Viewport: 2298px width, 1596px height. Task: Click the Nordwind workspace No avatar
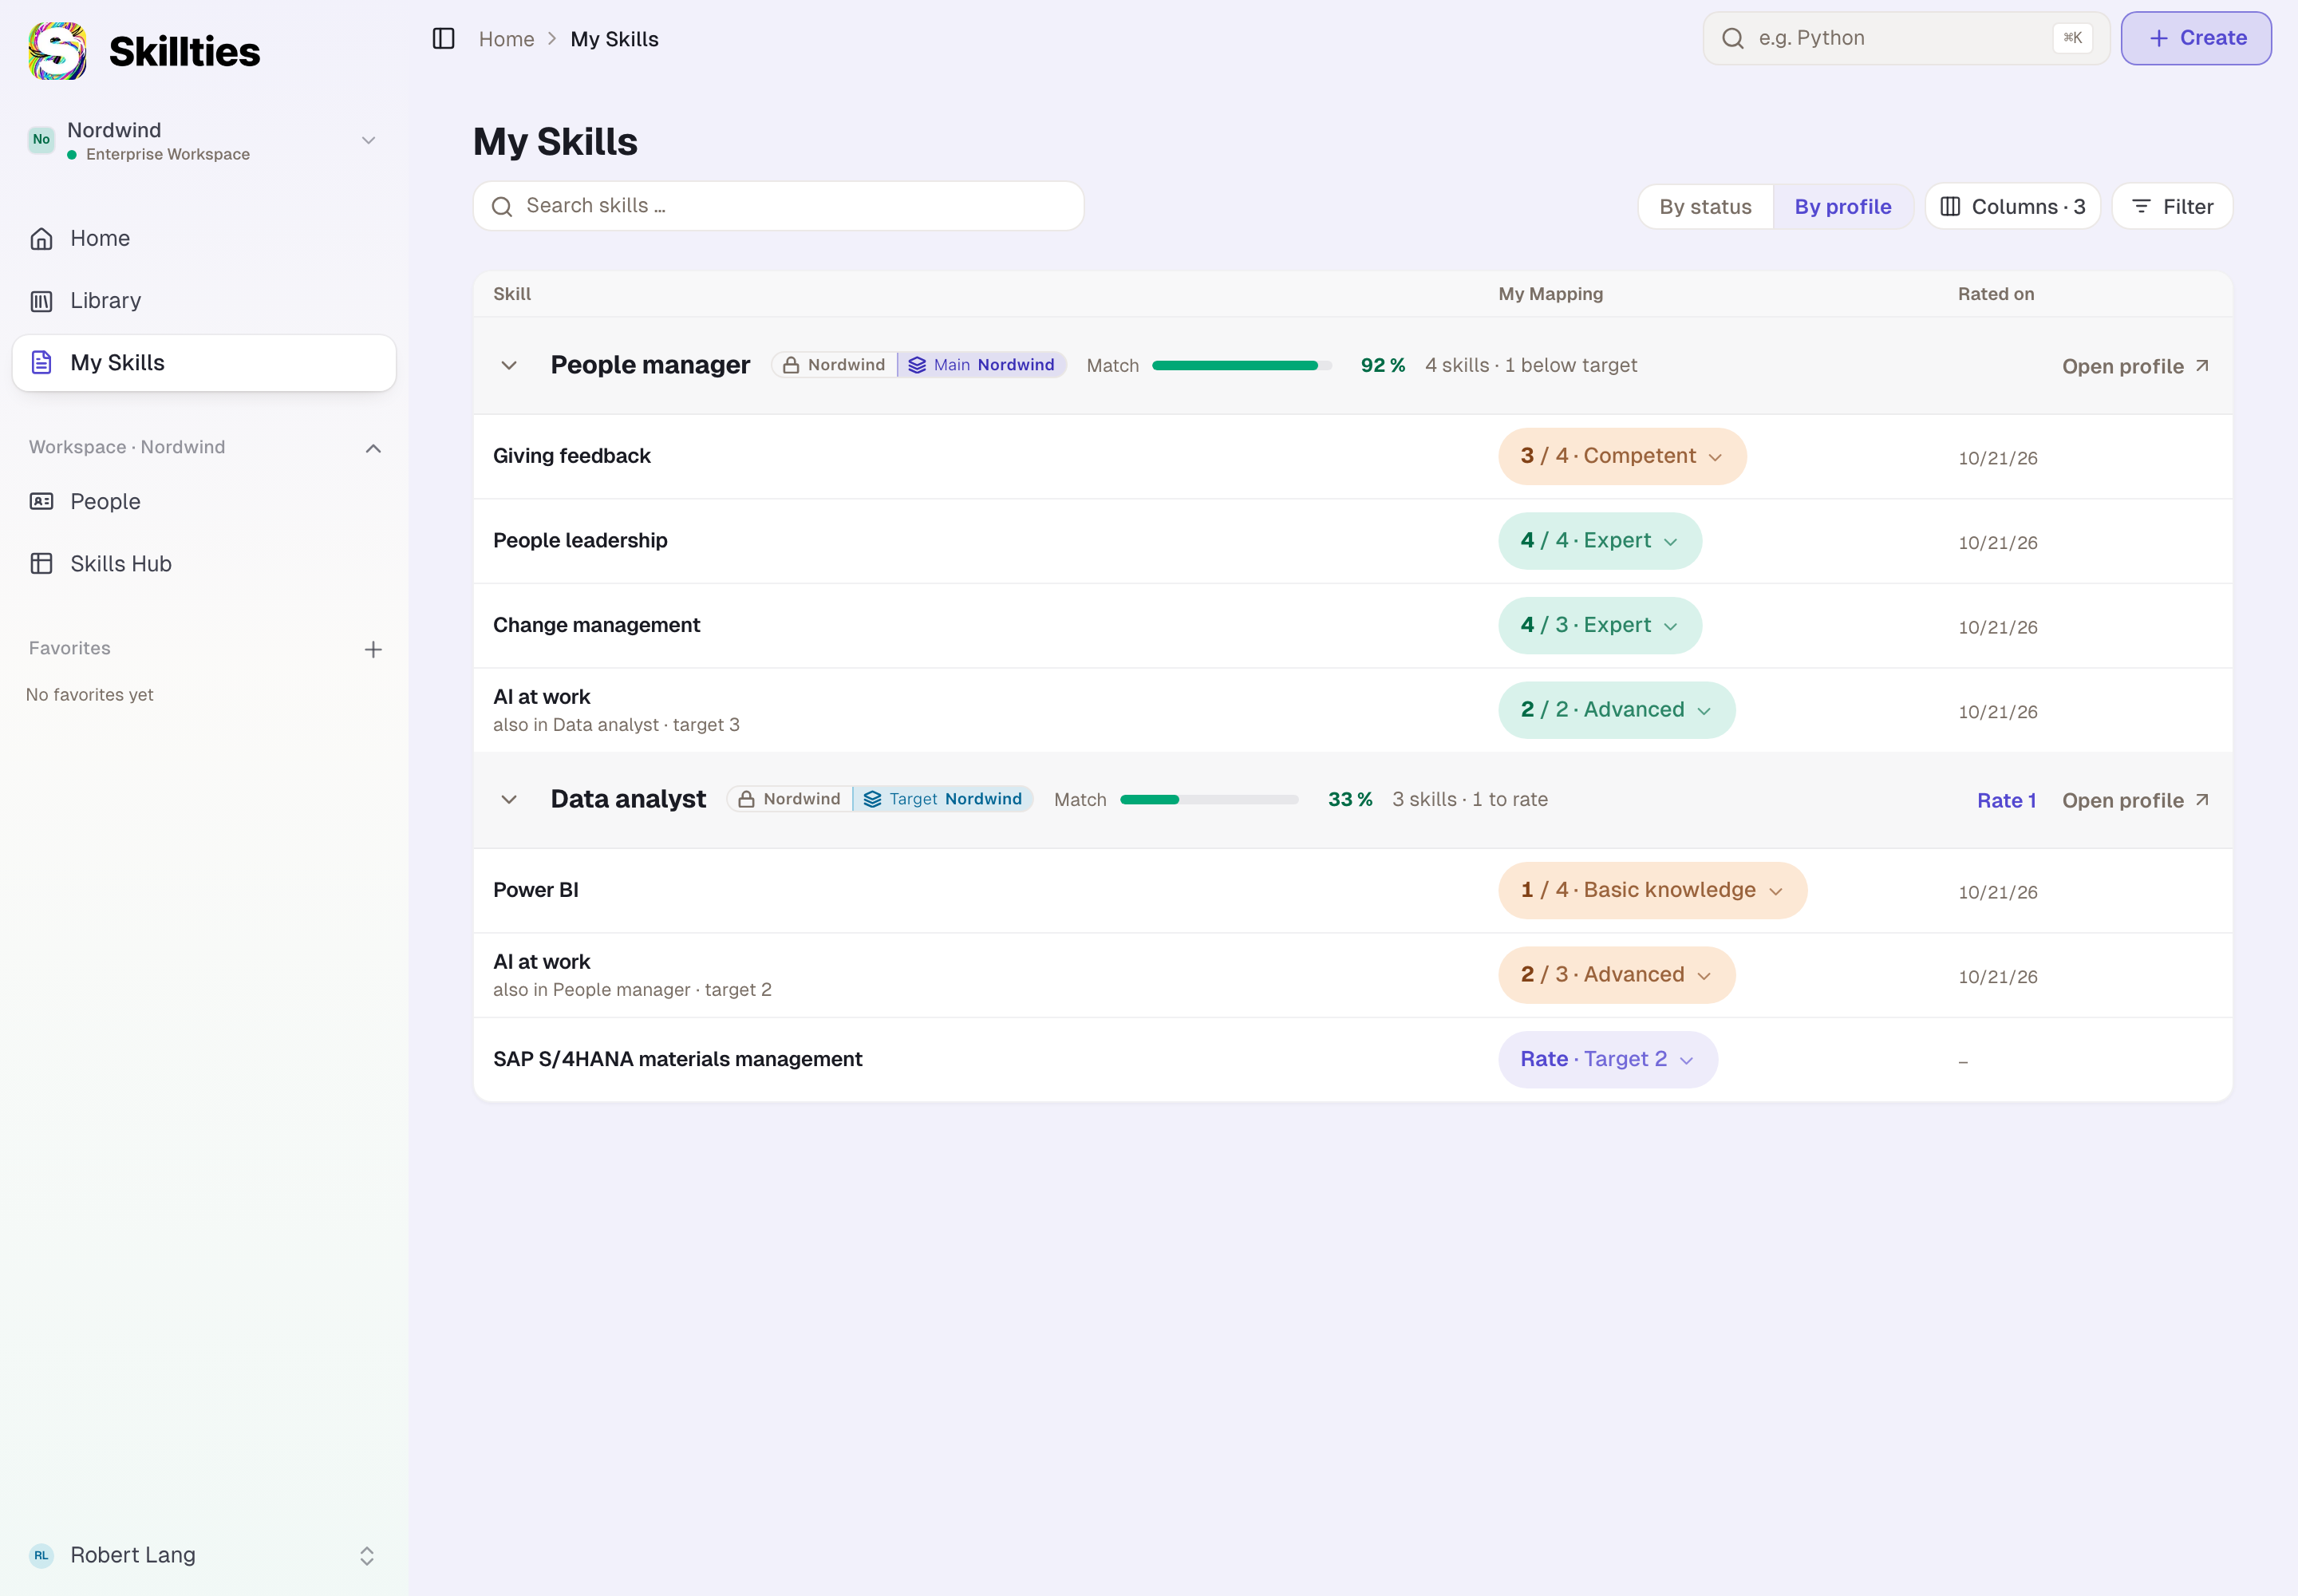(41, 140)
